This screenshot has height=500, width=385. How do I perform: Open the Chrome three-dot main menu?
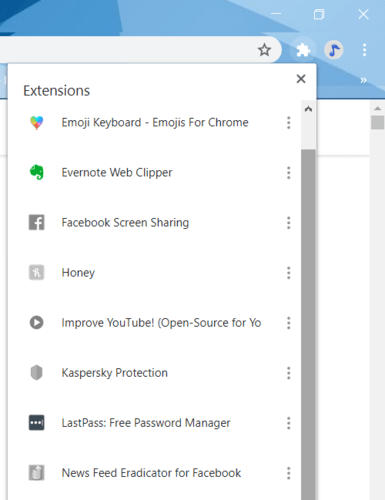coord(365,50)
